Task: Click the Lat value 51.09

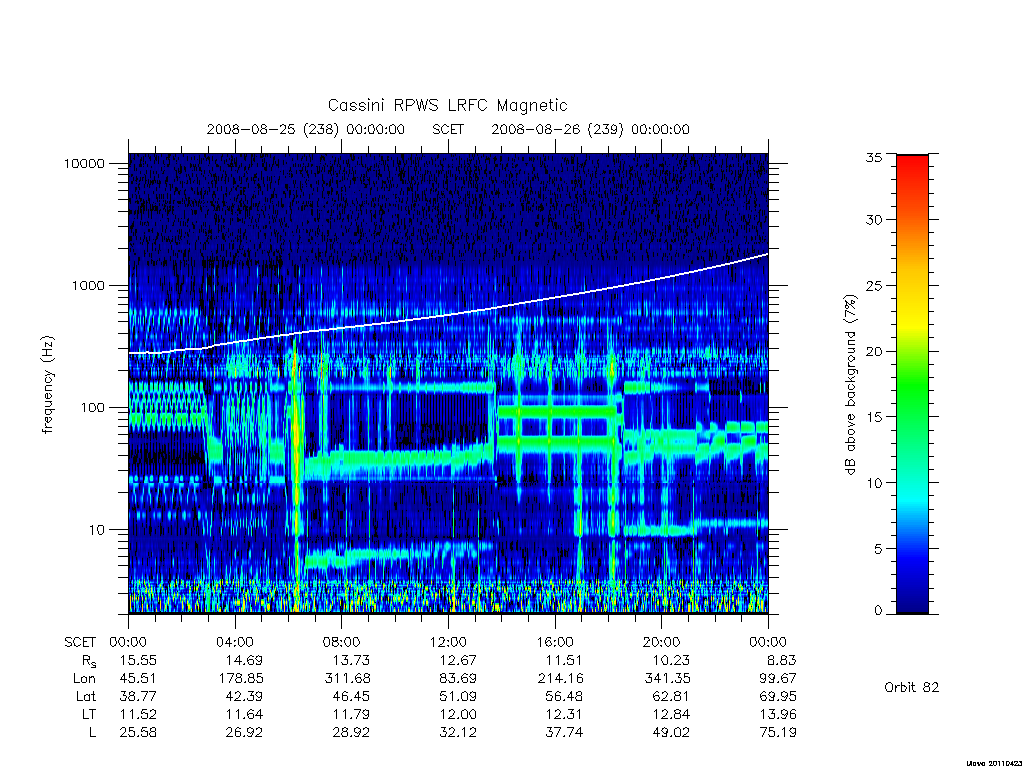Action: (x=457, y=696)
